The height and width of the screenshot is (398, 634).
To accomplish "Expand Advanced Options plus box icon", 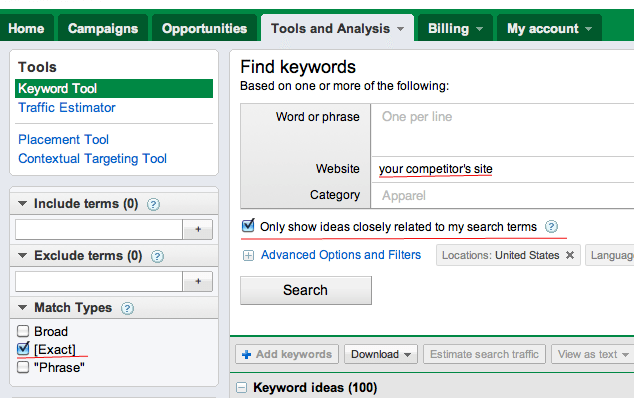I will point(248,256).
